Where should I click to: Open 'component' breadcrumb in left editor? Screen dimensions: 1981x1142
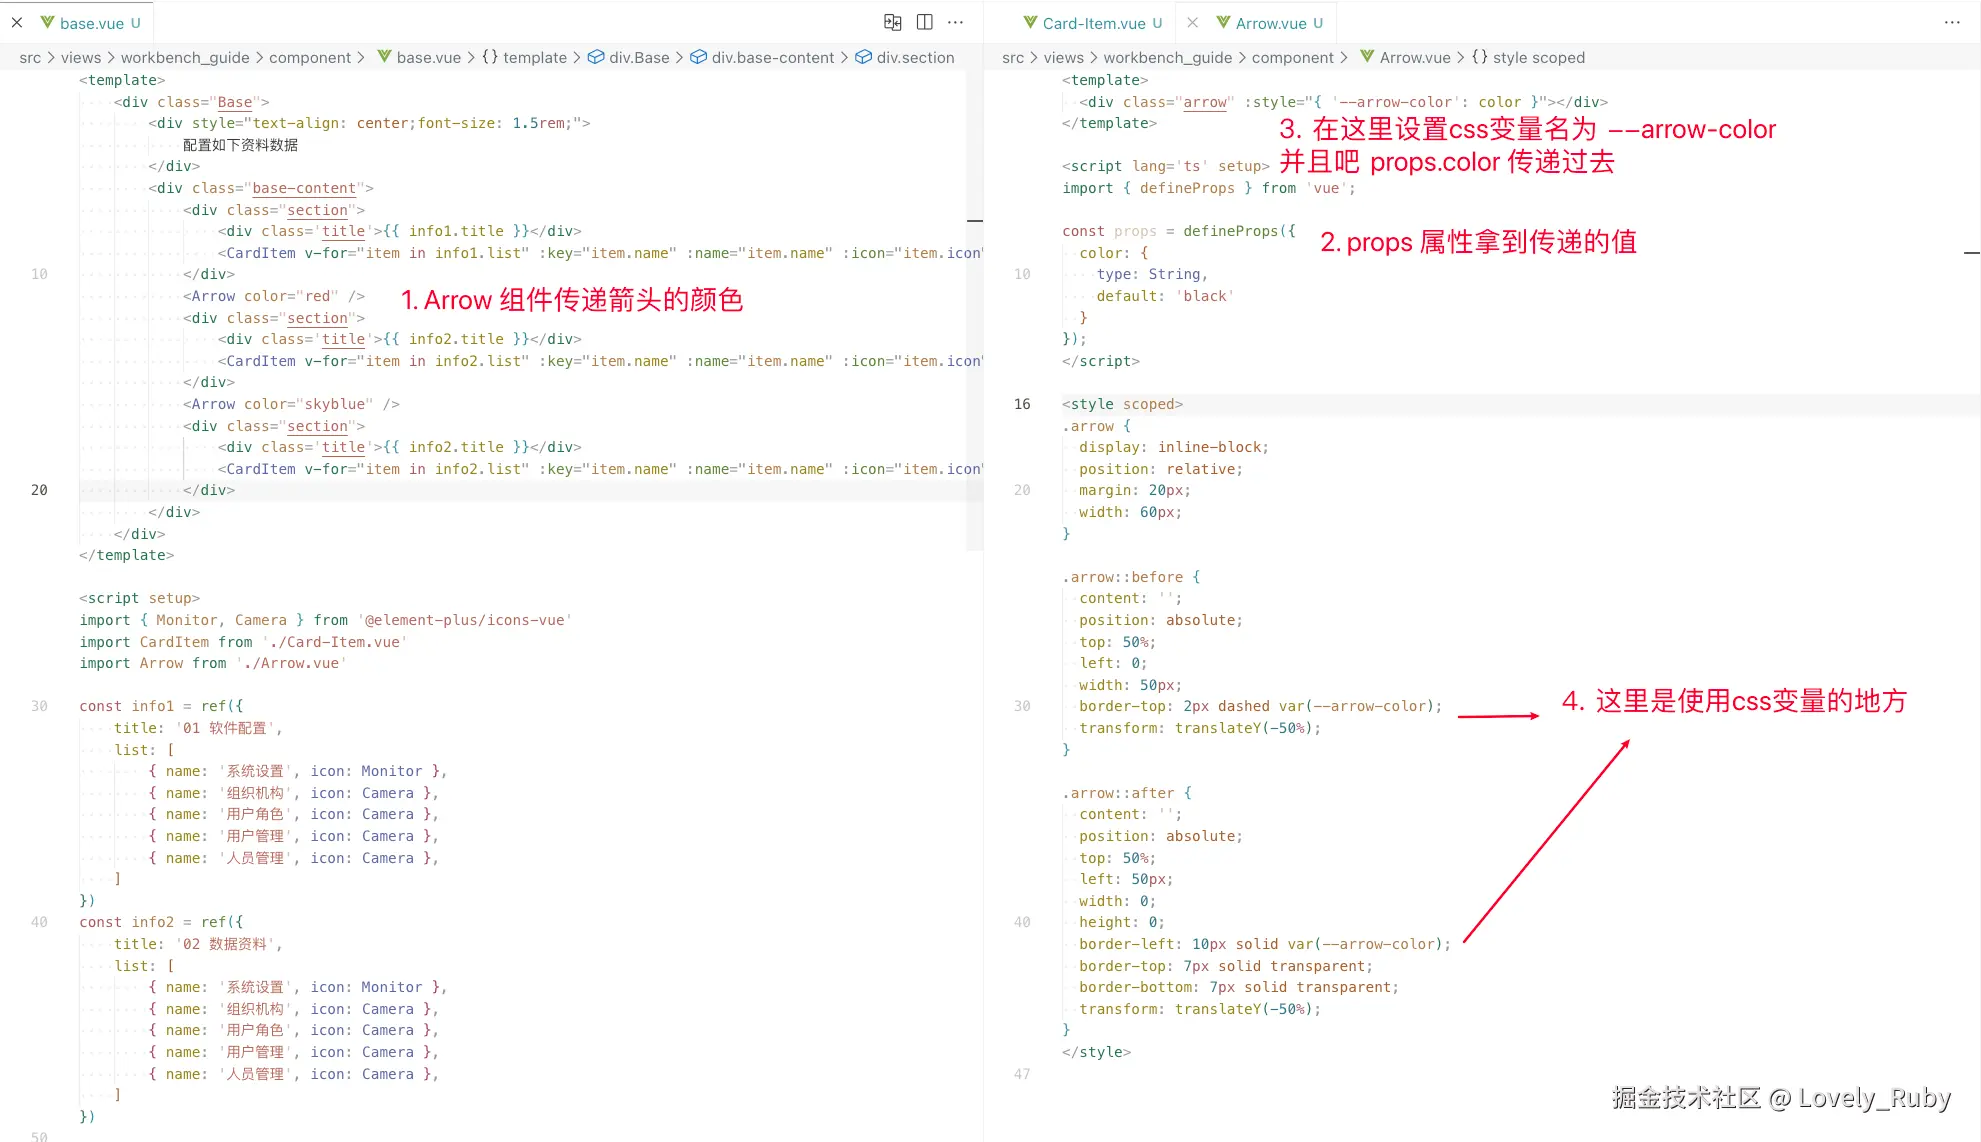click(310, 58)
